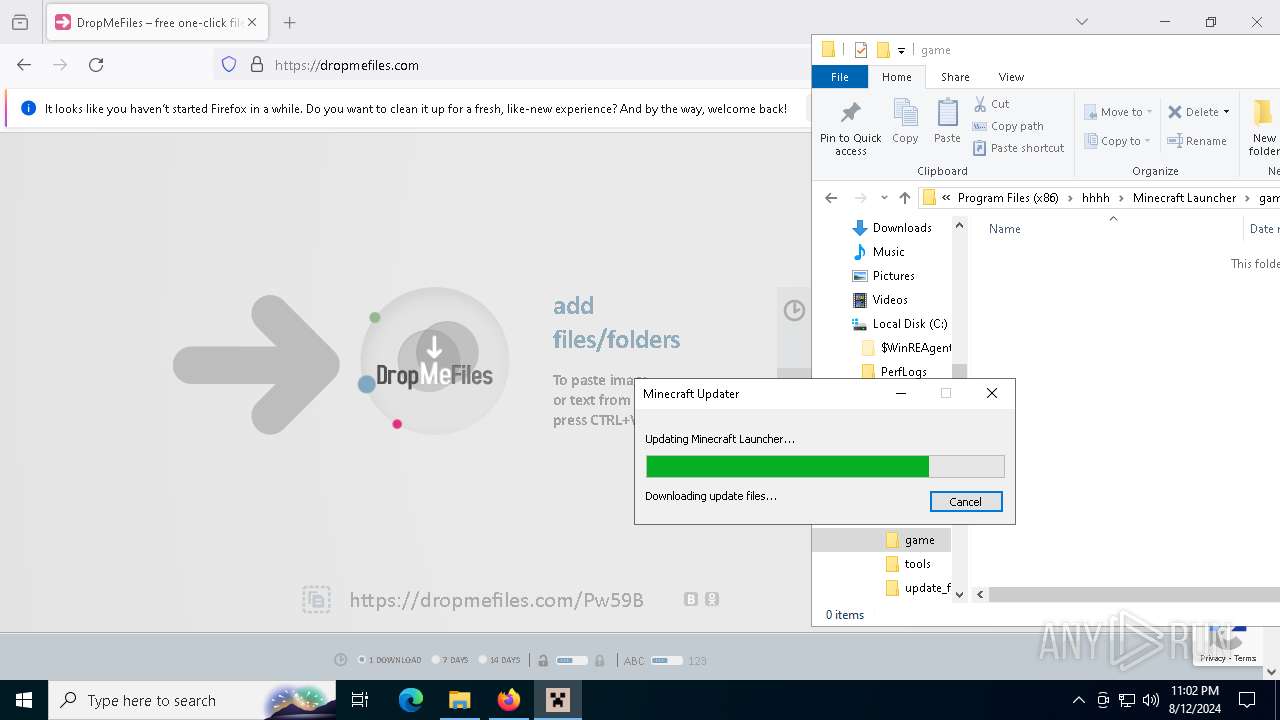
Task: Expand the path chevron after Program Files (x86)
Action: [x=1070, y=198]
